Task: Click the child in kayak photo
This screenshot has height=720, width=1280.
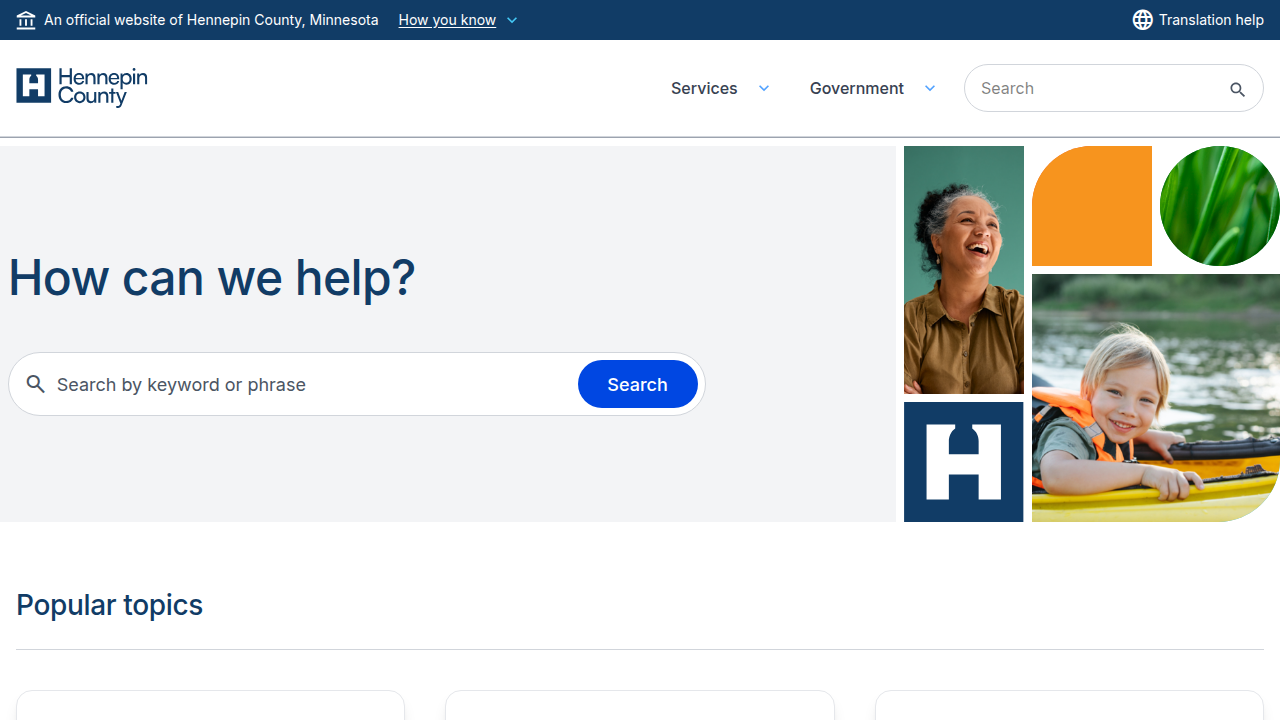Action: tap(1156, 398)
